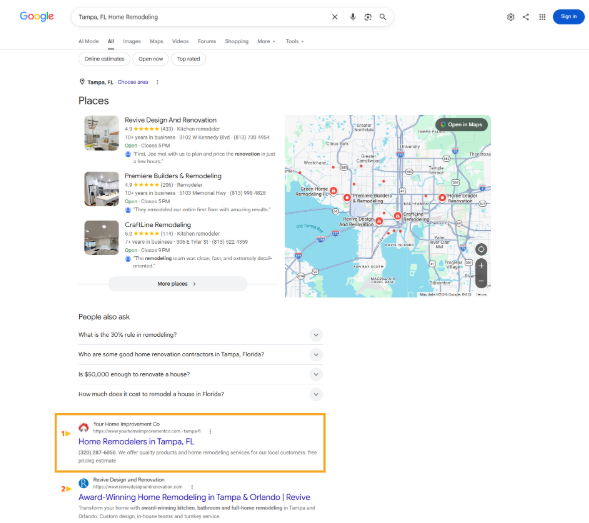
Task: Switch to Maps tab
Action: [156, 41]
